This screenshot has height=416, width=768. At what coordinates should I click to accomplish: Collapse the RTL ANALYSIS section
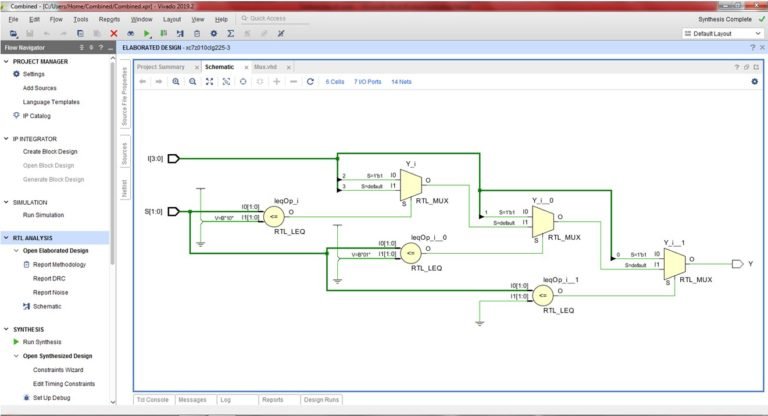[6, 238]
